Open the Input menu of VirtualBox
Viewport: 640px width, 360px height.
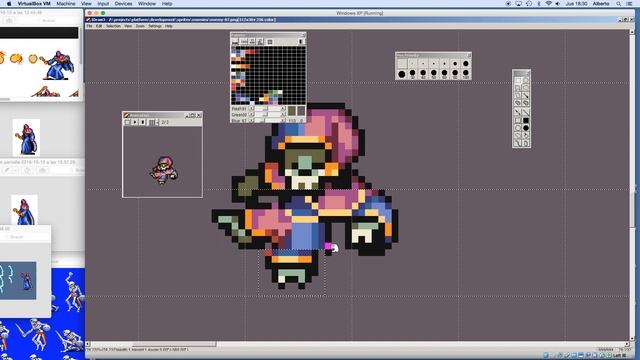coord(103,3)
